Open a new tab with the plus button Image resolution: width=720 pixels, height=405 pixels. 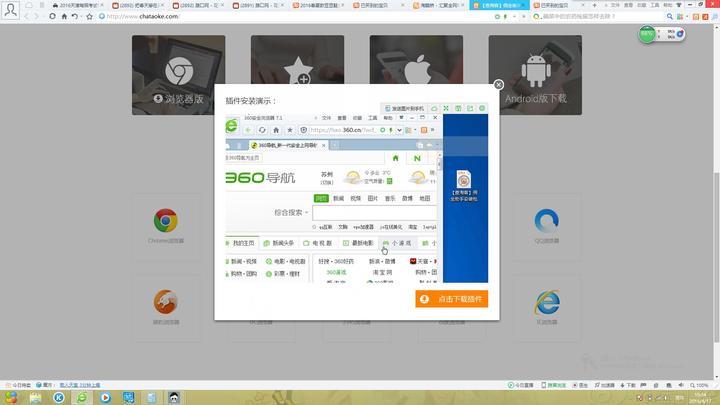[x=594, y=5]
